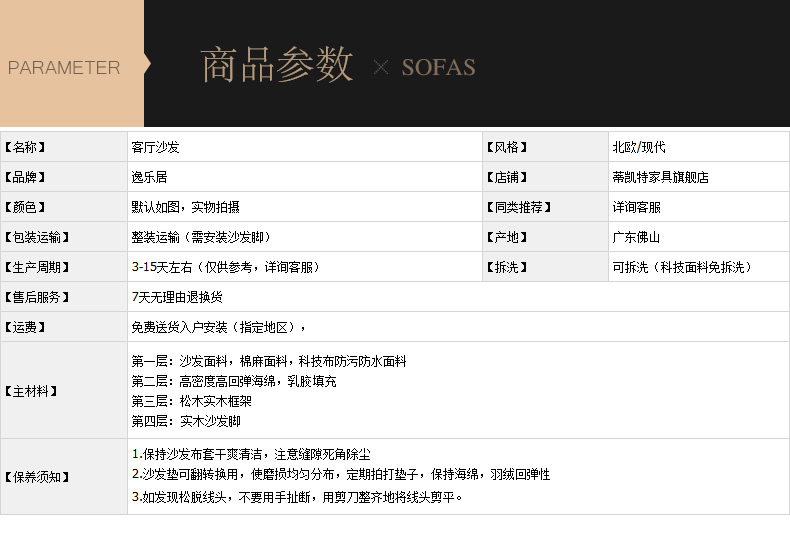The height and width of the screenshot is (537, 790).
Task: Select the 【品牌】 label cell
Action: tap(64, 177)
